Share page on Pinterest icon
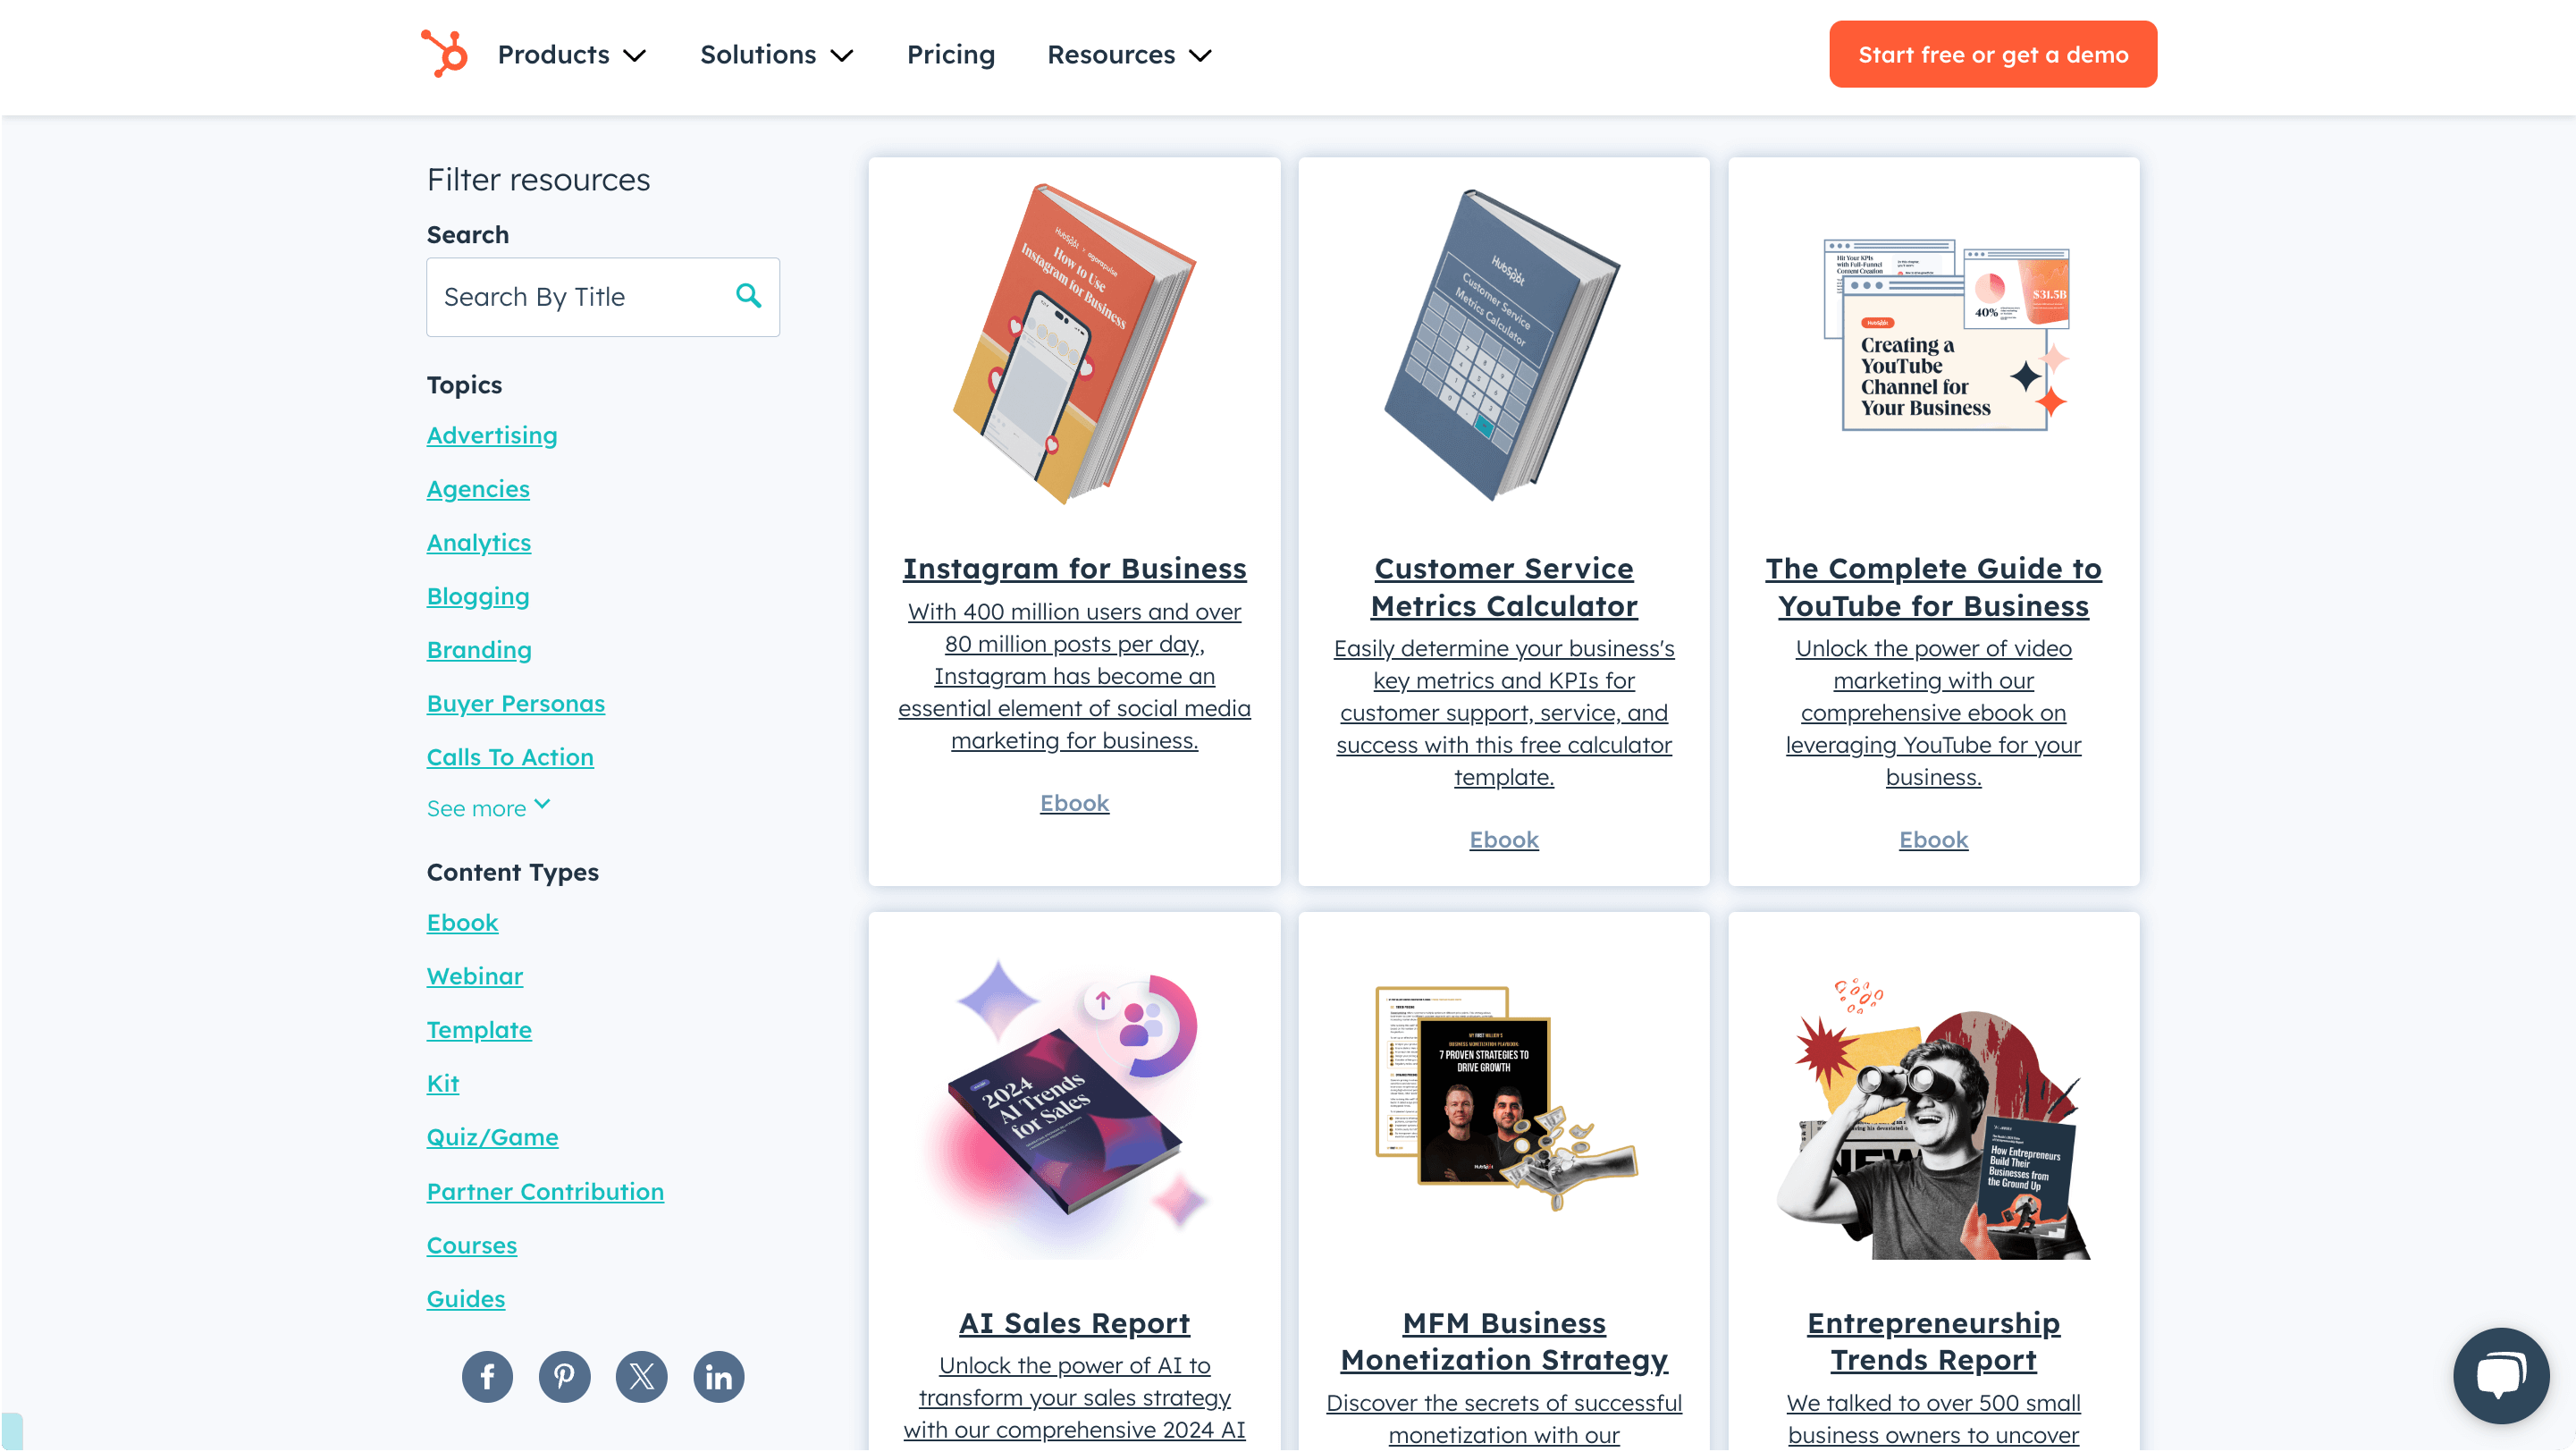Image resolution: width=2576 pixels, height=1452 pixels. click(x=564, y=1377)
